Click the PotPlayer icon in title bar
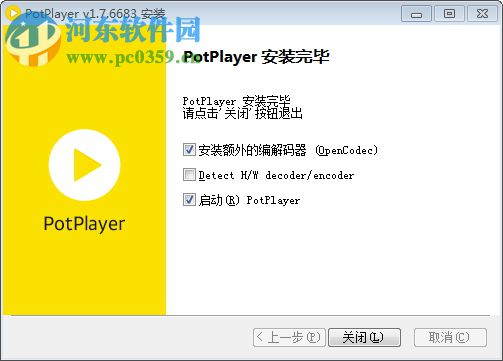This screenshot has width=503, height=361. point(14,13)
